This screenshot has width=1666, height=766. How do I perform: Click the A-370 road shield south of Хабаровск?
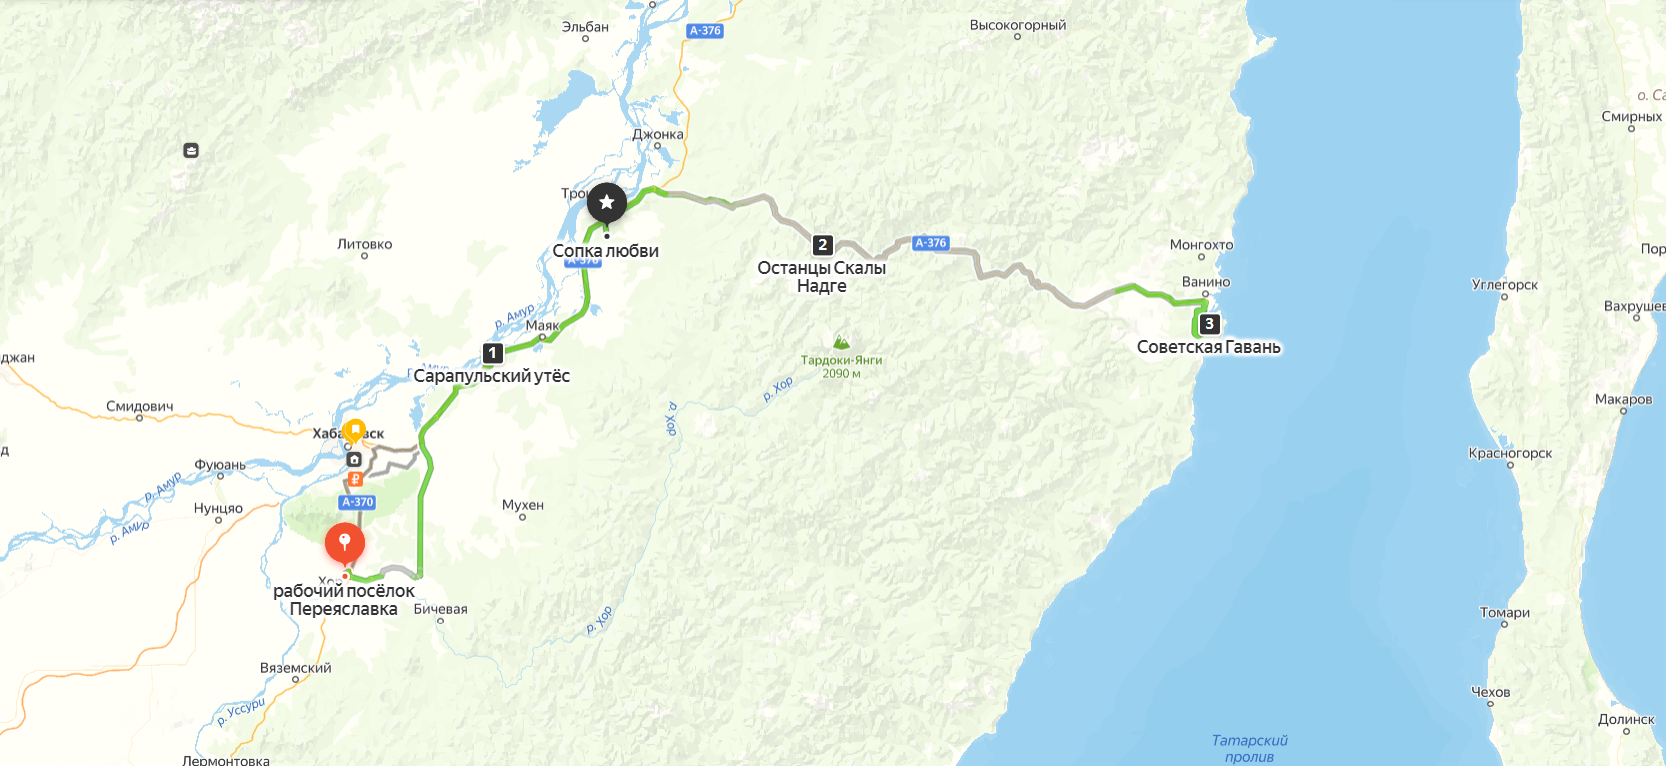click(357, 503)
